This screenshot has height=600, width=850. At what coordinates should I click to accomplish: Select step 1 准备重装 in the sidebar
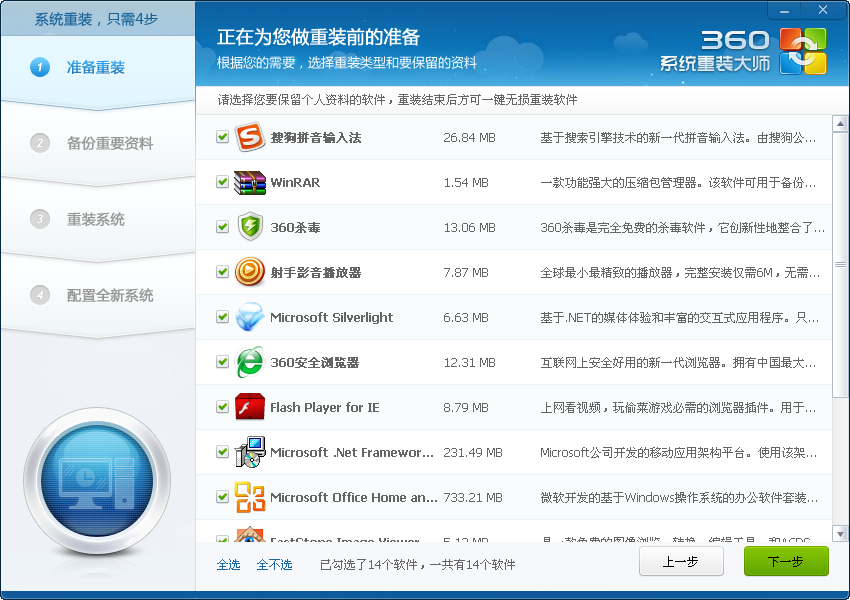click(96, 68)
